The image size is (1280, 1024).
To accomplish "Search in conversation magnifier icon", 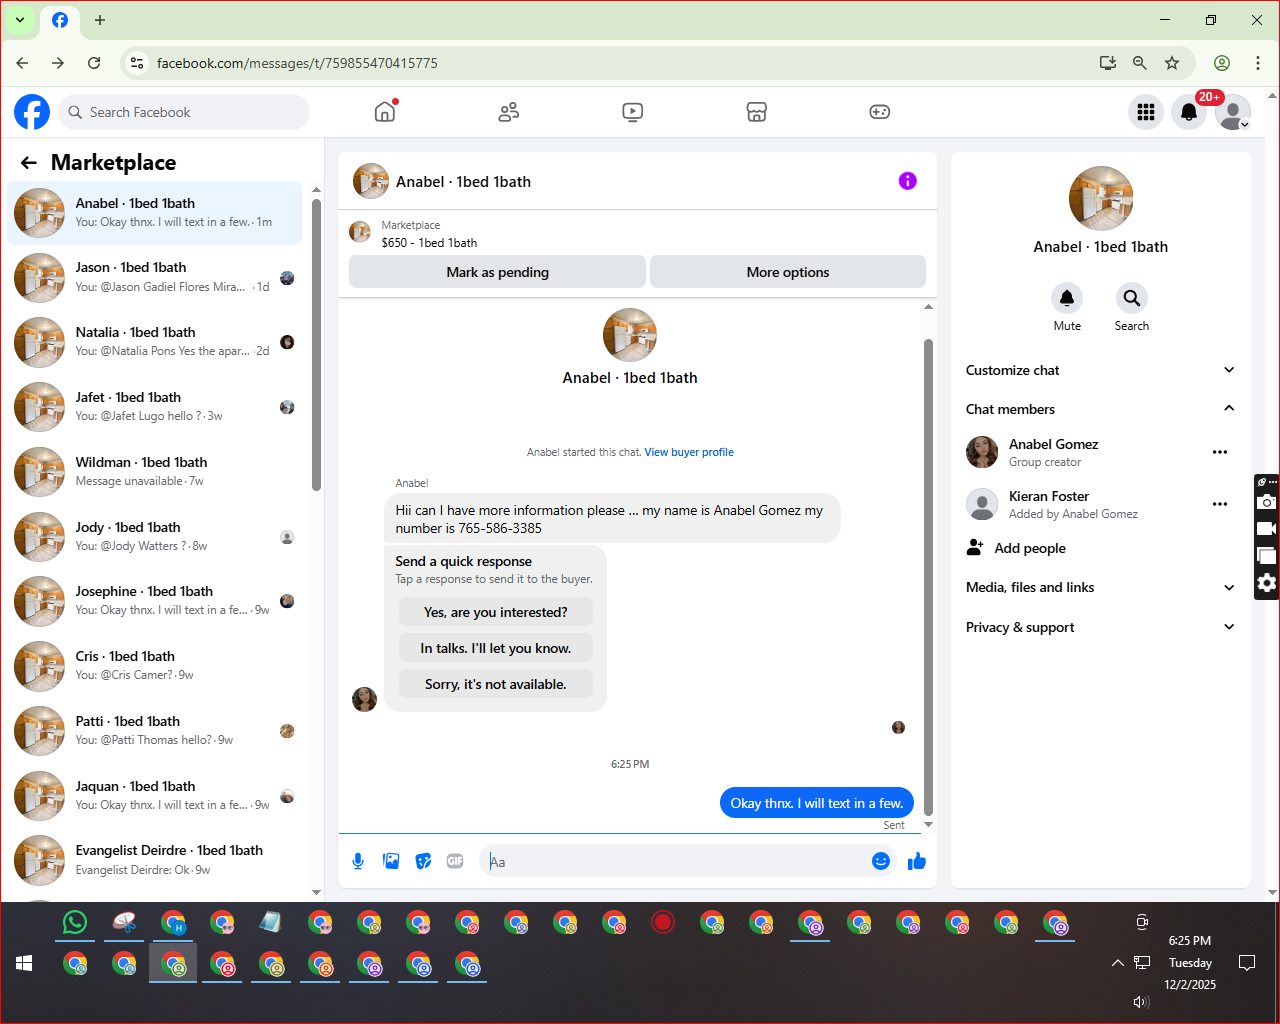I will coord(1131,298).
